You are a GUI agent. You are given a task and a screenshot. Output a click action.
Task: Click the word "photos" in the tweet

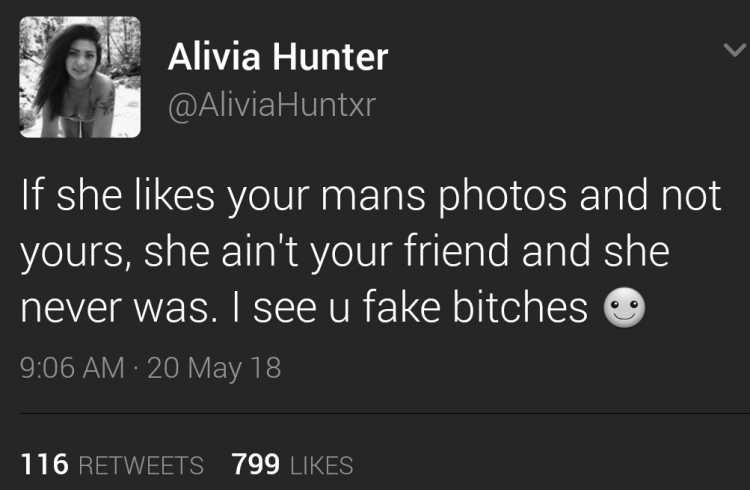click(502, 198)
